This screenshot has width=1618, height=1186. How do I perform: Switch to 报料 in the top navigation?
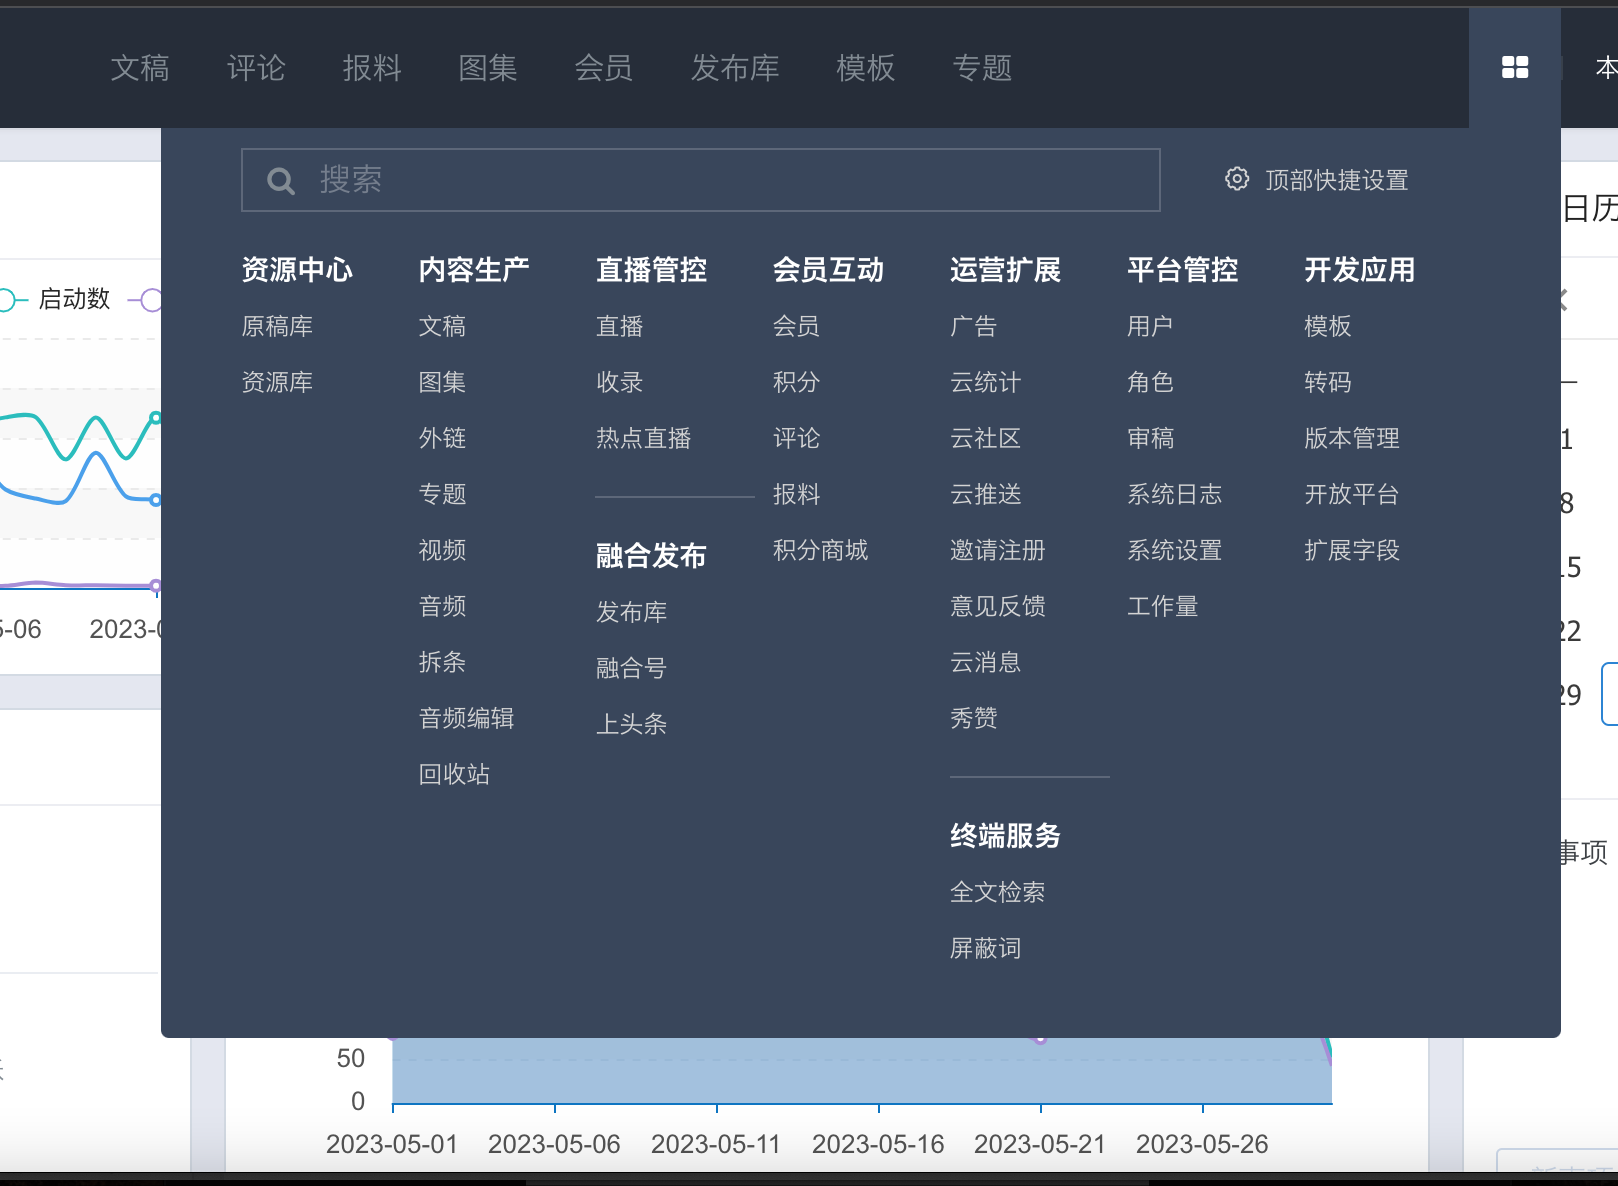tap(372, 68)
